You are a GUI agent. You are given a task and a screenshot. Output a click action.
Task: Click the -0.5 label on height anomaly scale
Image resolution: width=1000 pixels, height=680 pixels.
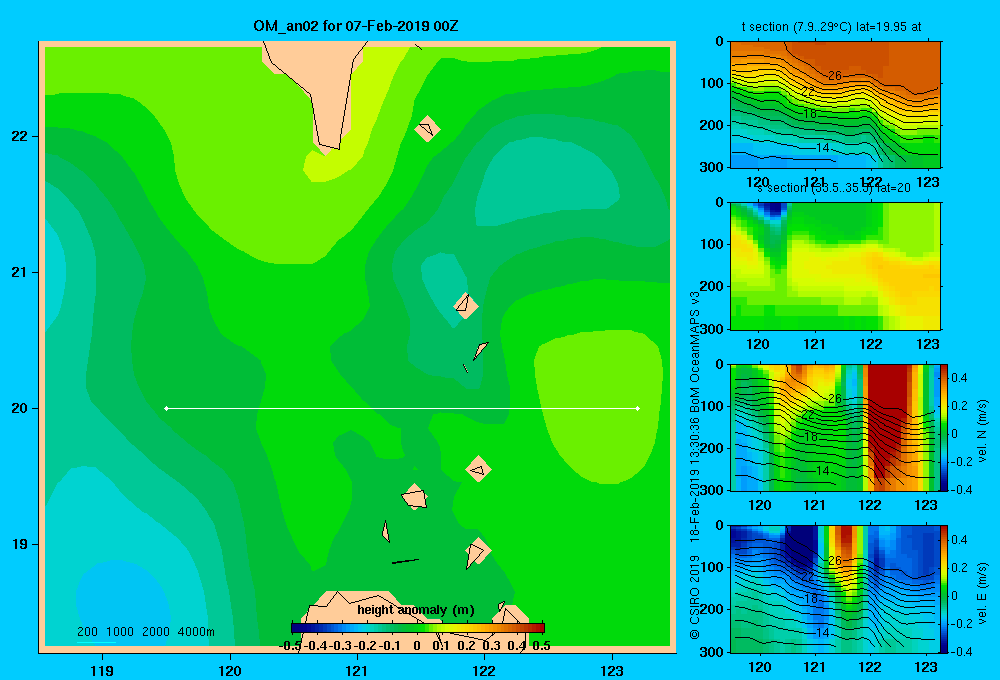click(x=290, y=646)
